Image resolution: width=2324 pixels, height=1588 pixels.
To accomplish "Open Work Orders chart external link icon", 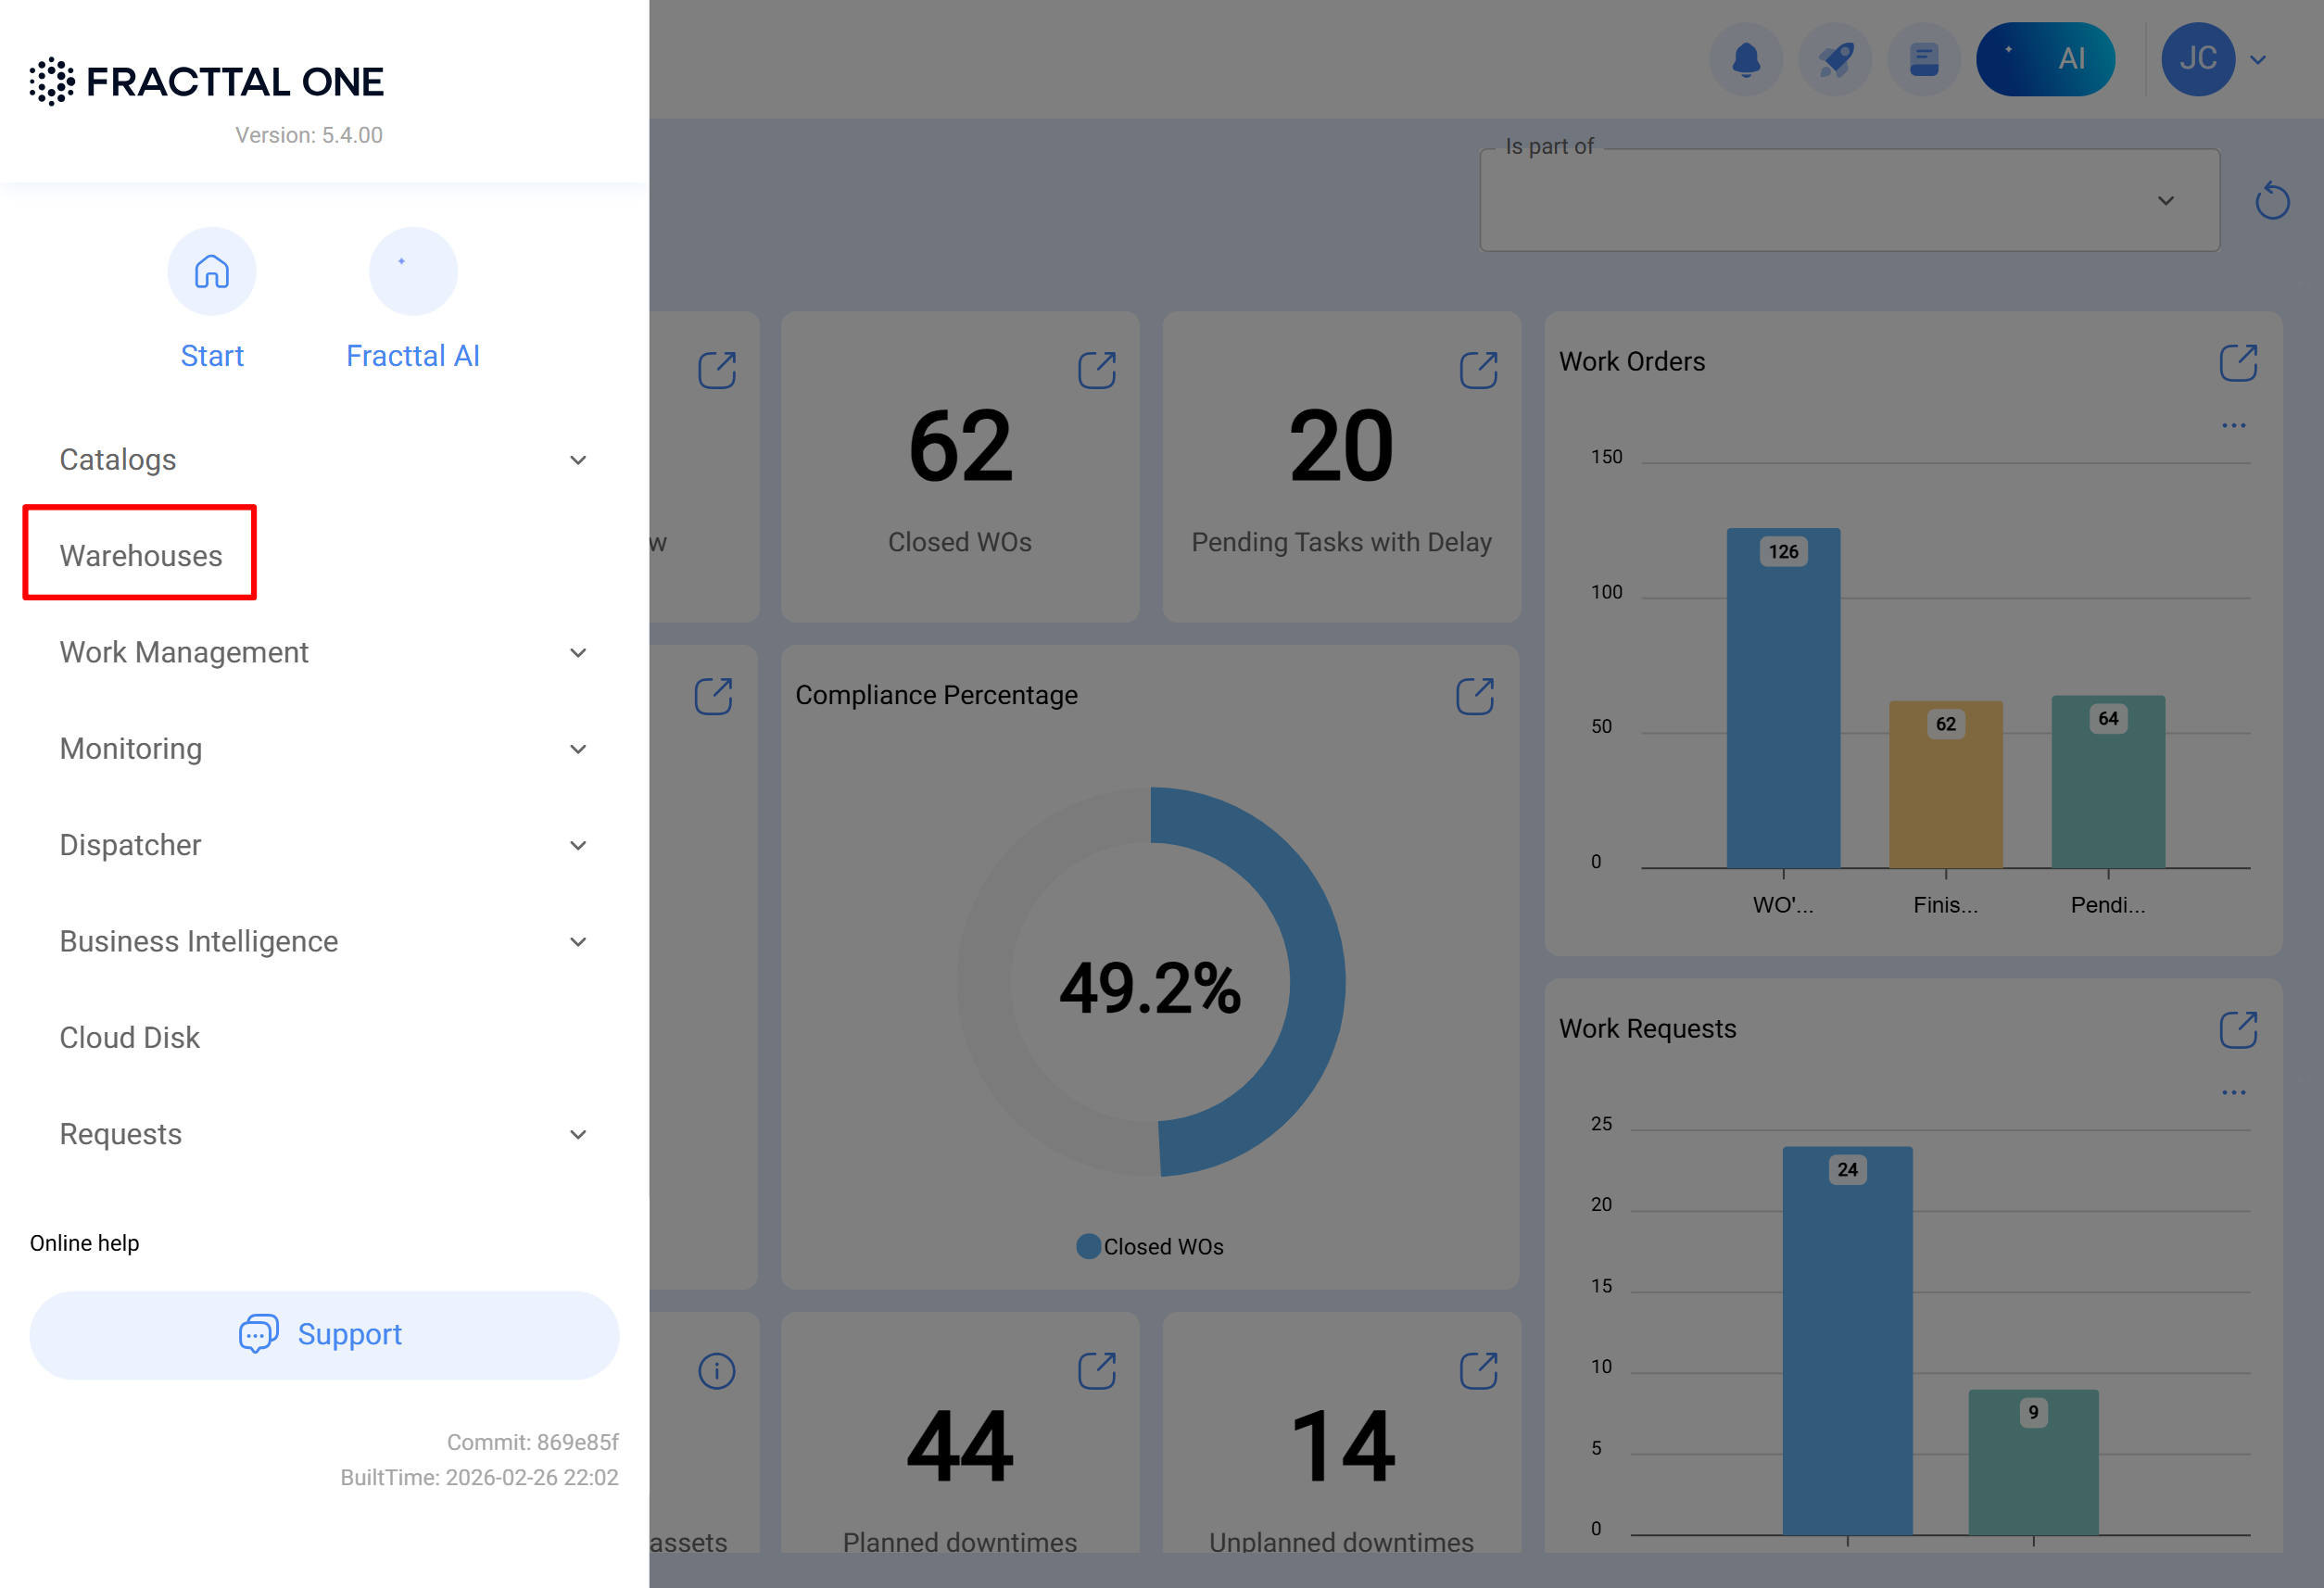I will click(2237, 362).
